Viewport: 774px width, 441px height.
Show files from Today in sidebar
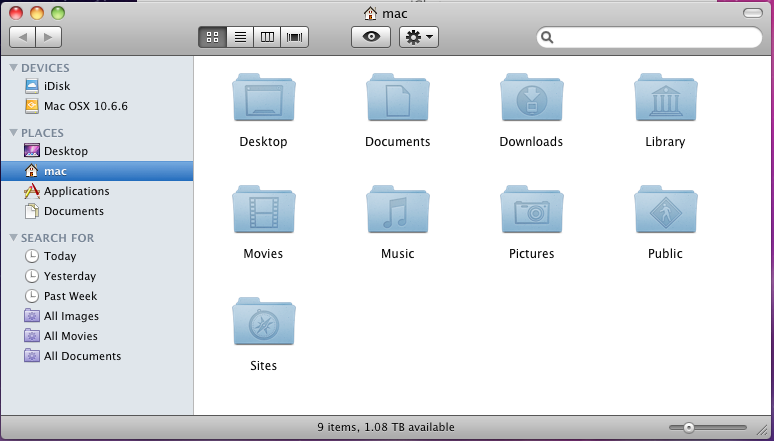pos(97,256)
